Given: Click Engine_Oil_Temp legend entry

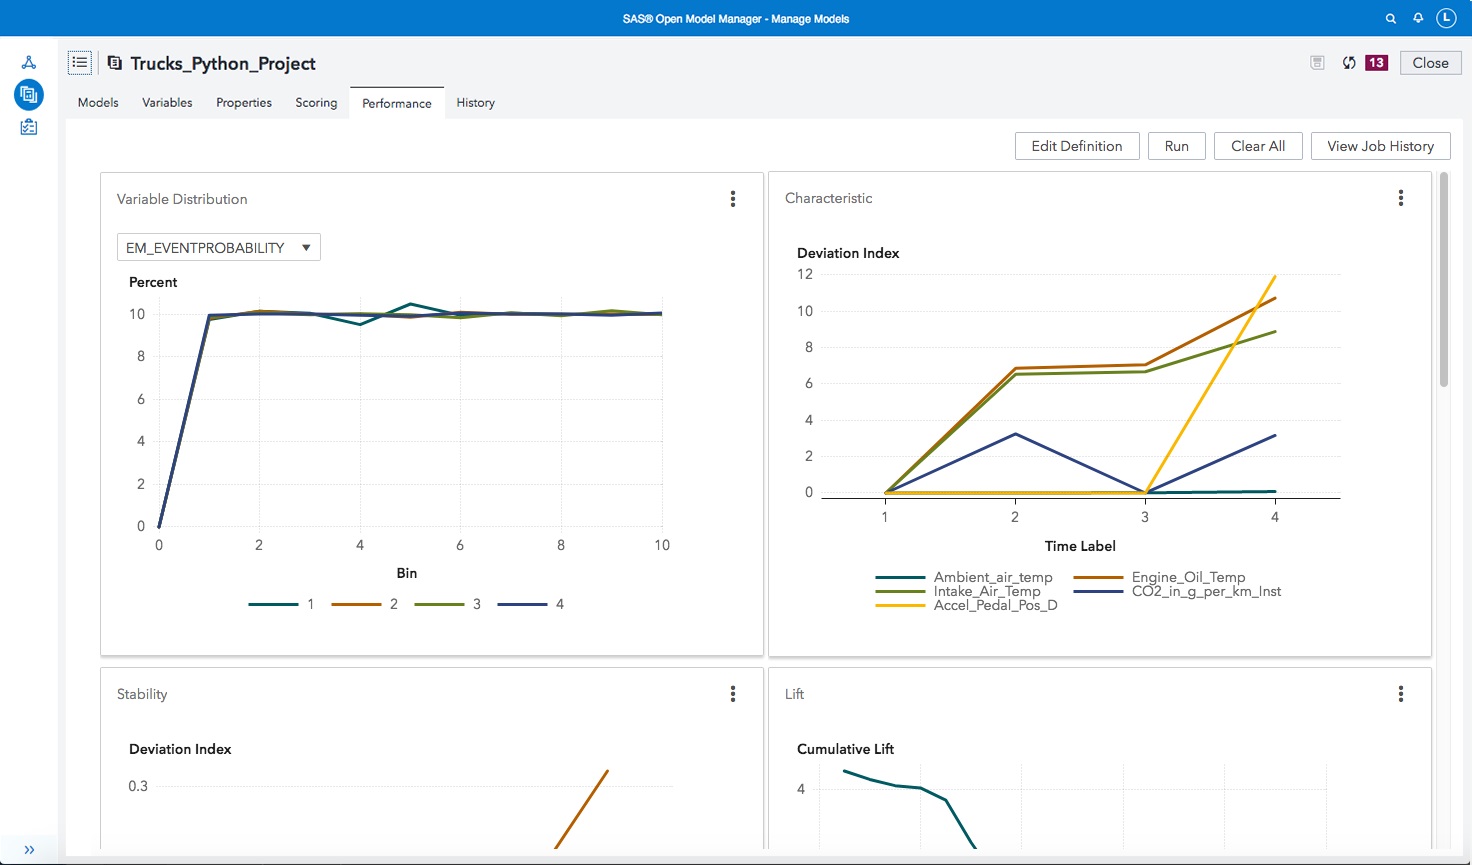Looking at the screenshot, I should click(1160, 577).
